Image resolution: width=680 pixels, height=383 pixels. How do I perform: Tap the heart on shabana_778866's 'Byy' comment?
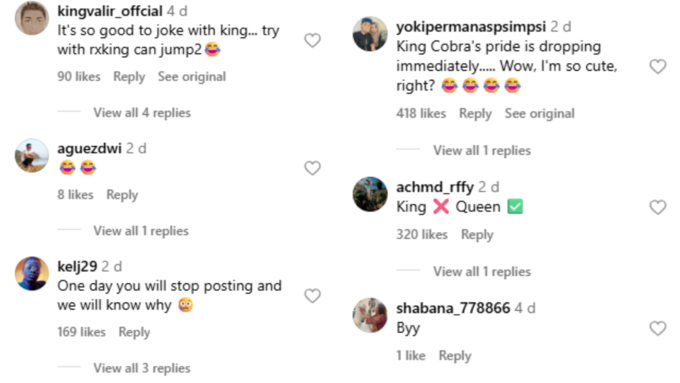click(x=658, y=328)
